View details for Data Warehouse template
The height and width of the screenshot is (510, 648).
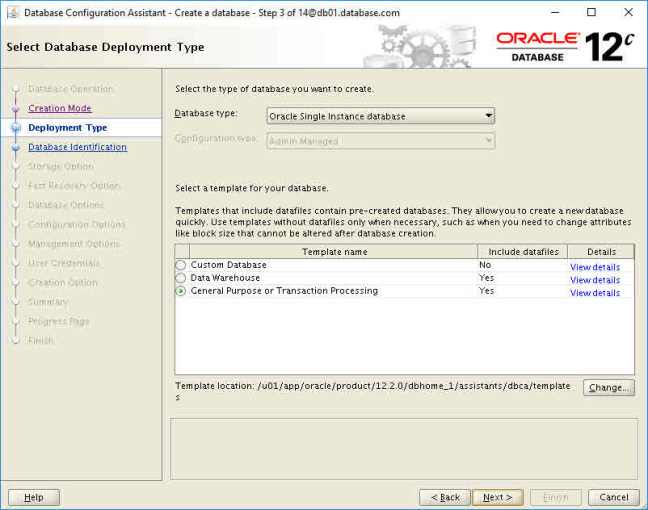(595, 280)
